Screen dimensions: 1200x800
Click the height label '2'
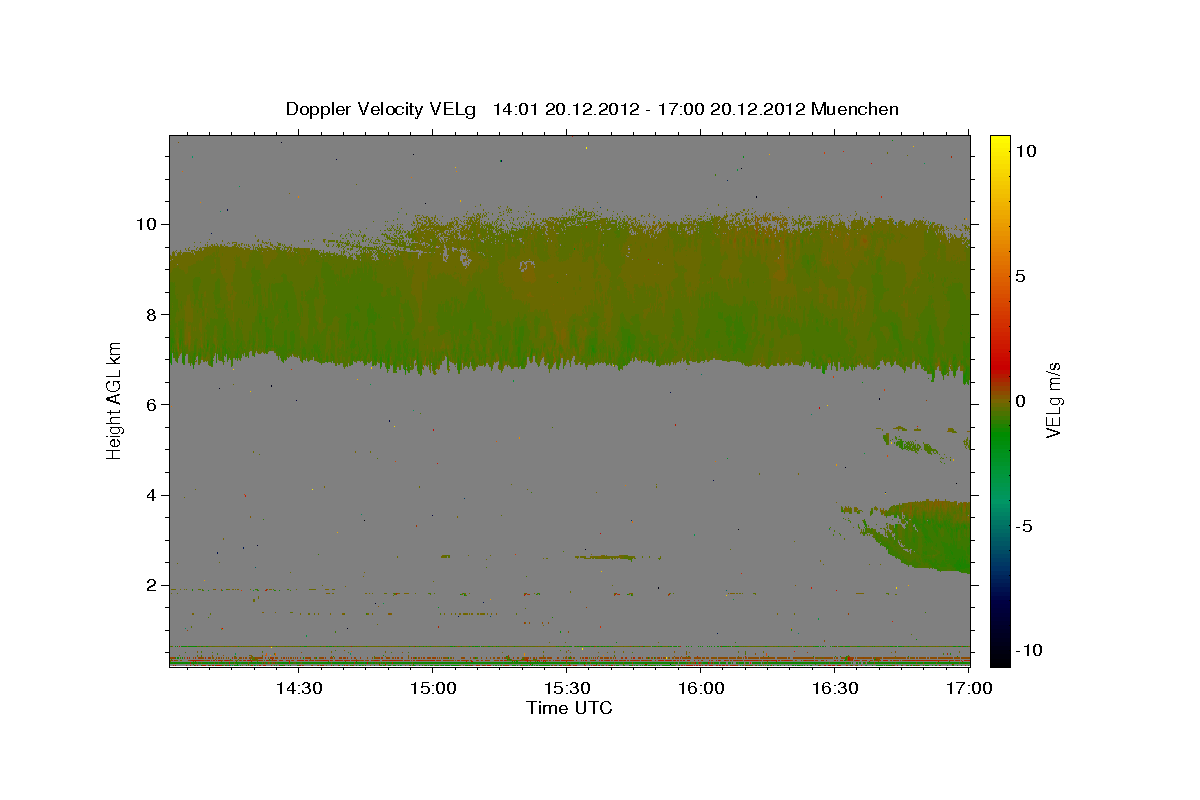coord(153,585)
